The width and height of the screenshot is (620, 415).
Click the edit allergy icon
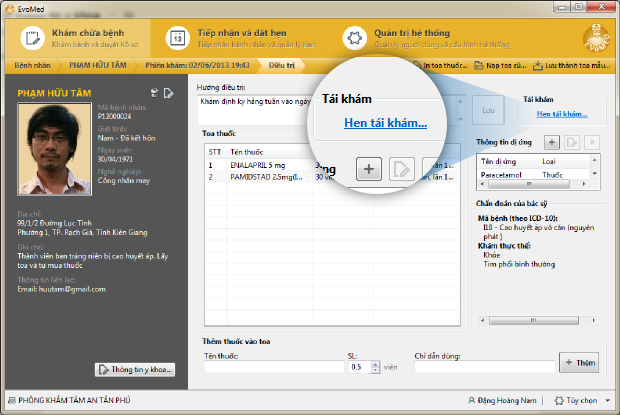click(572, 142)
